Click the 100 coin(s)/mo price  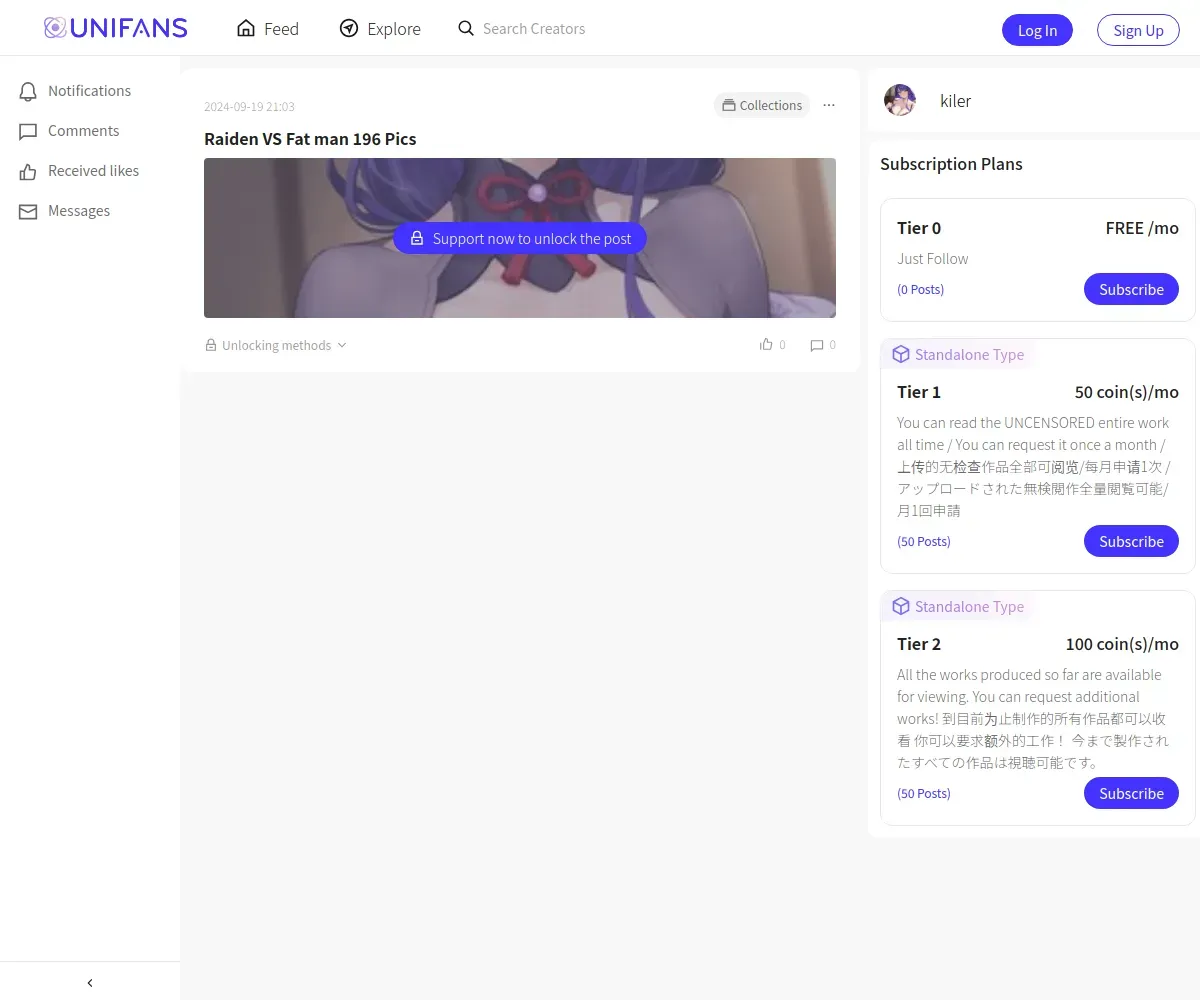pos(1122,644)
